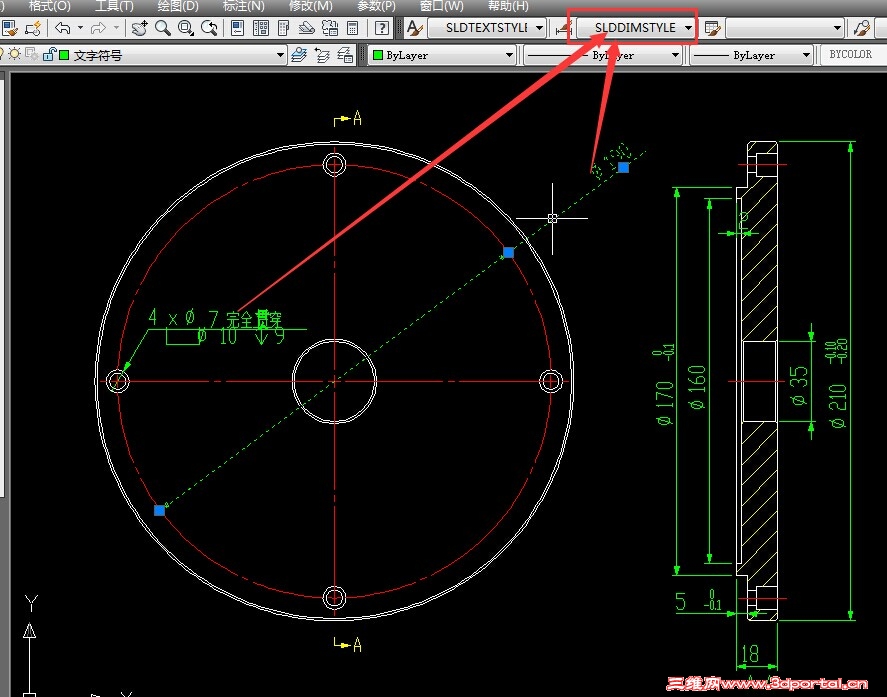
Task: Open the ByLayer lineweight dropdown
Action: click(751, 55)
